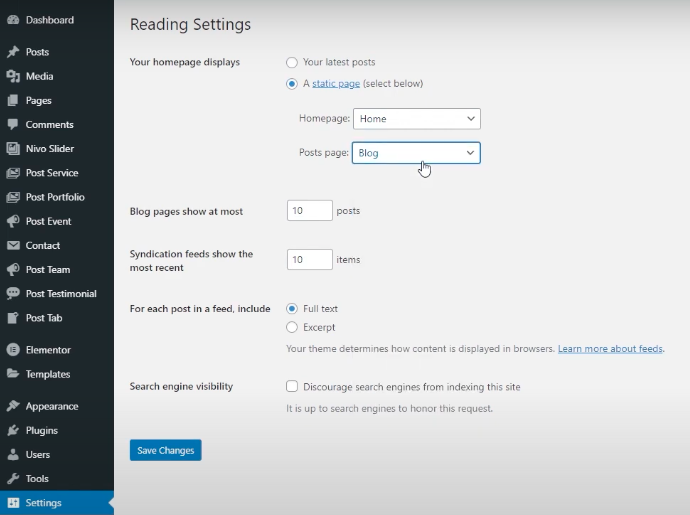Go to Post Portfolio in sidebar
This screenshot has width=690, height=515.
point(55,197)
